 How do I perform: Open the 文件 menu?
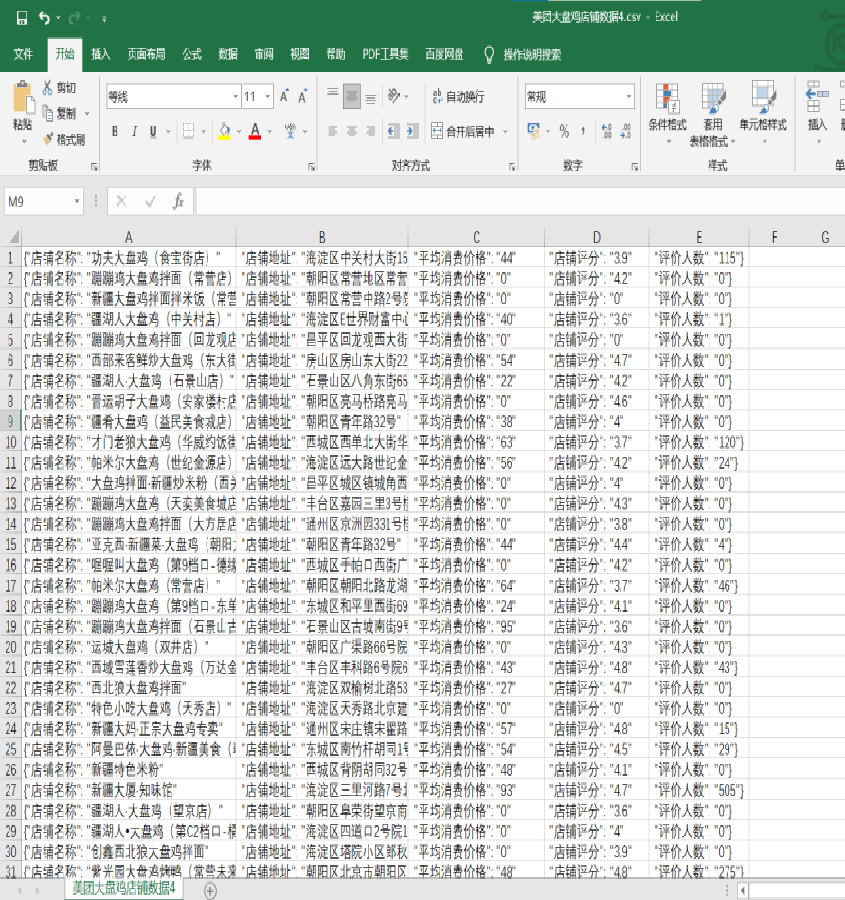pyautogui.click(x=23, y=54)
